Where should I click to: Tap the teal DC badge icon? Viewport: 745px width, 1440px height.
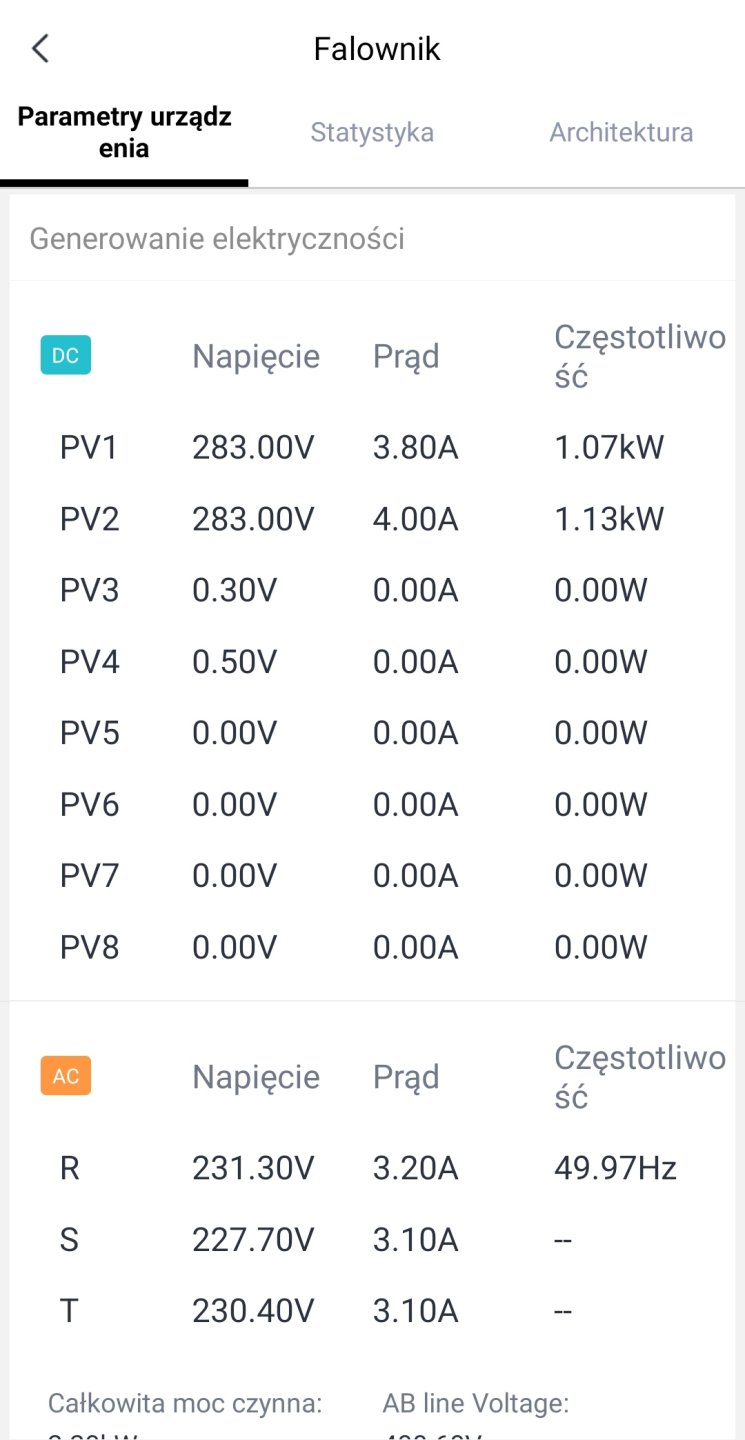[65, 356]
